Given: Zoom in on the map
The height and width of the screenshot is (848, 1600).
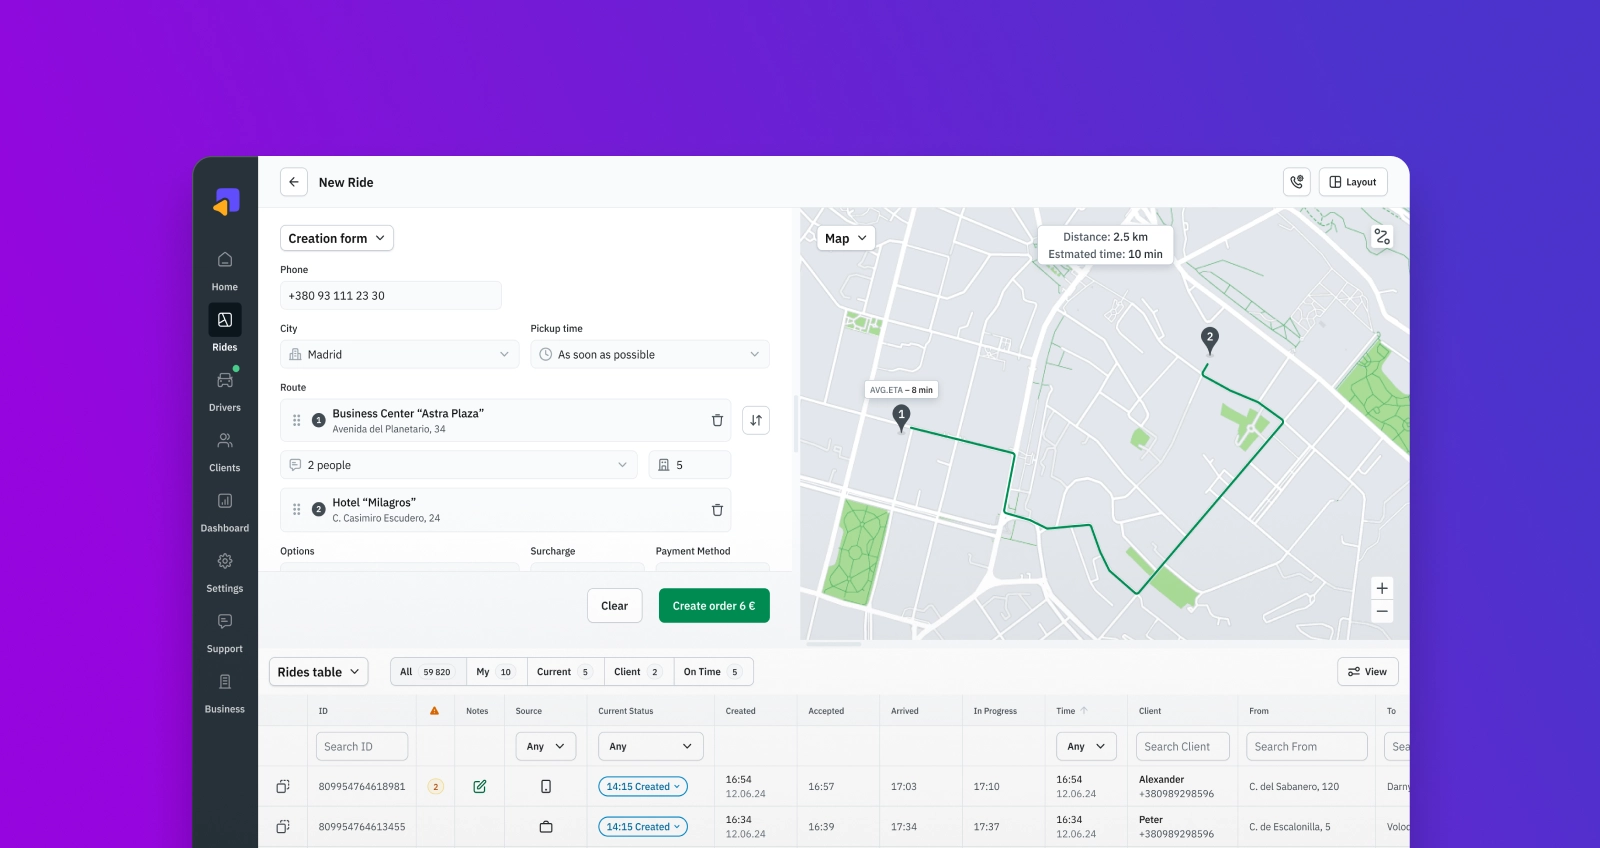Looking at the screenshot, I should tap(1382, 588).
